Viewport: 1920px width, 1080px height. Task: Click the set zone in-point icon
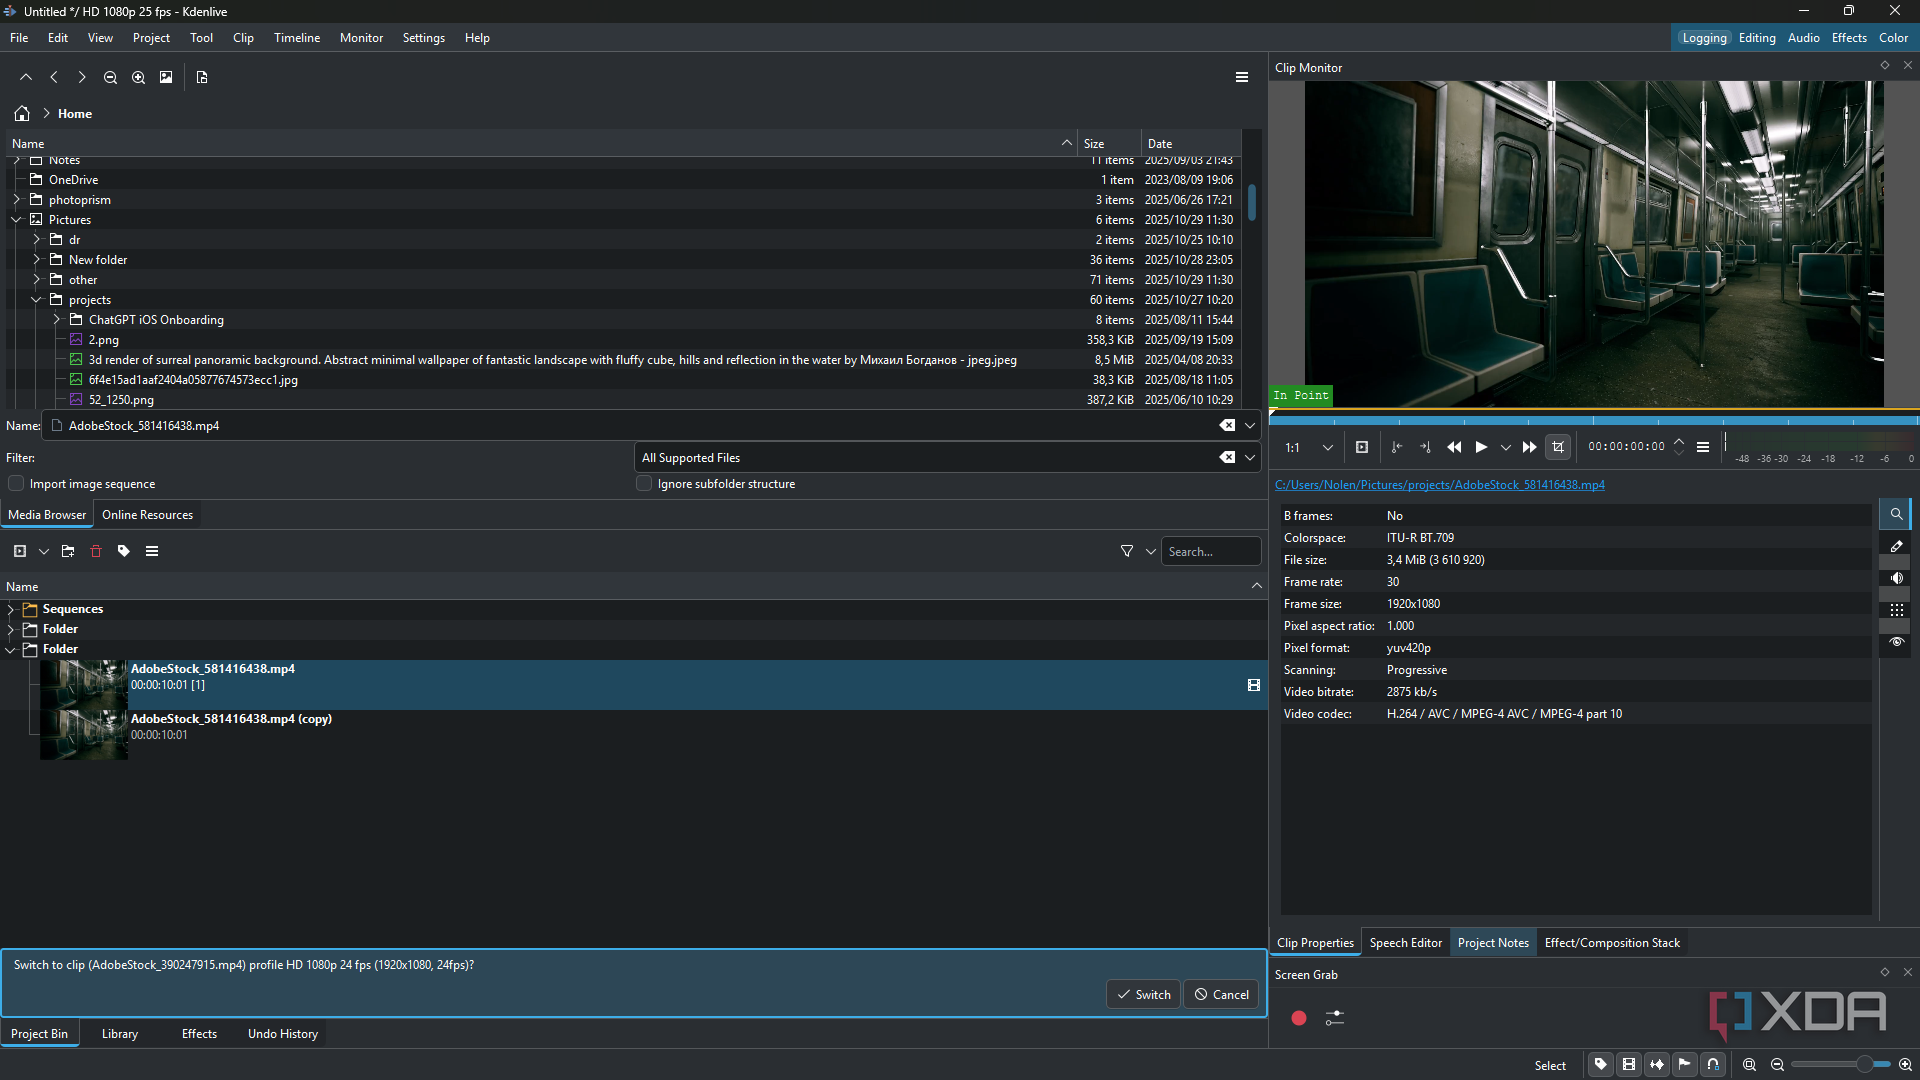(1397, 447)
